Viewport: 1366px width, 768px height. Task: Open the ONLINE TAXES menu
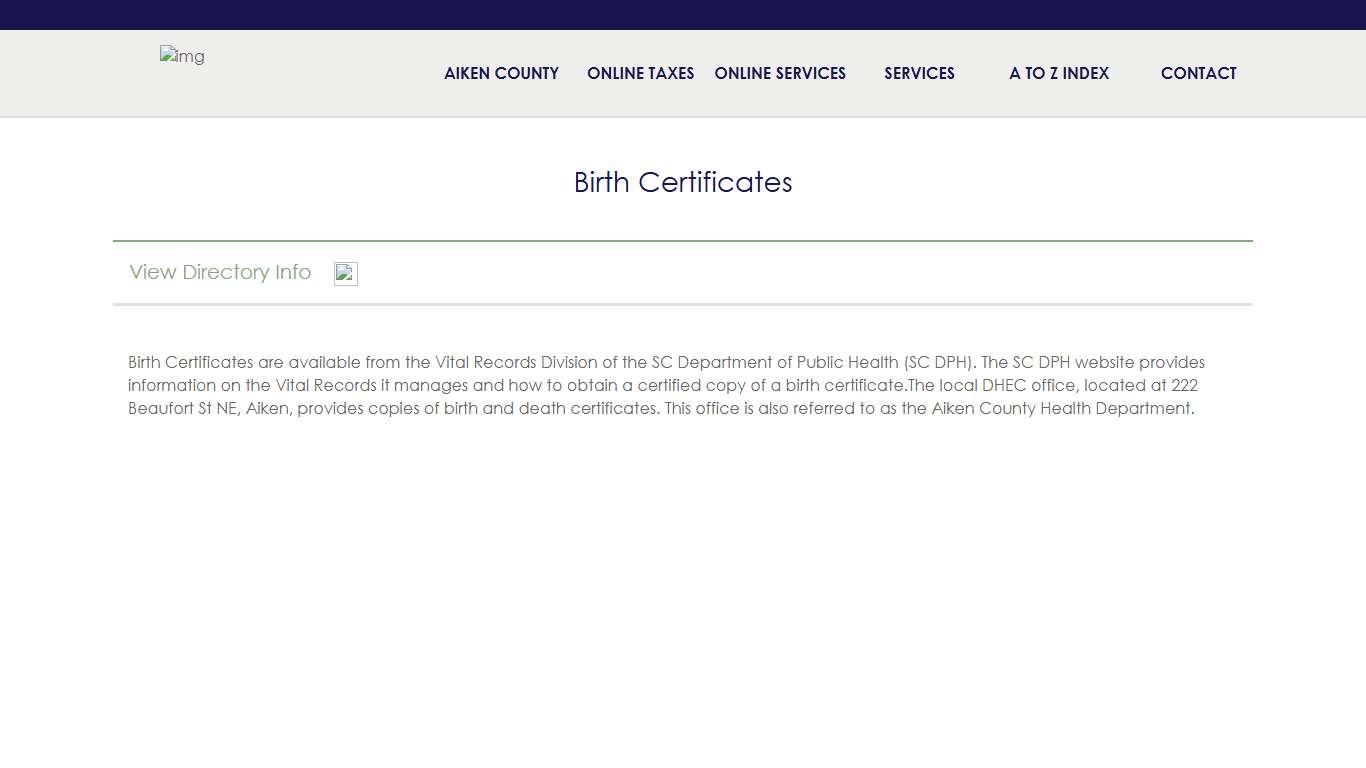point(640,73)
